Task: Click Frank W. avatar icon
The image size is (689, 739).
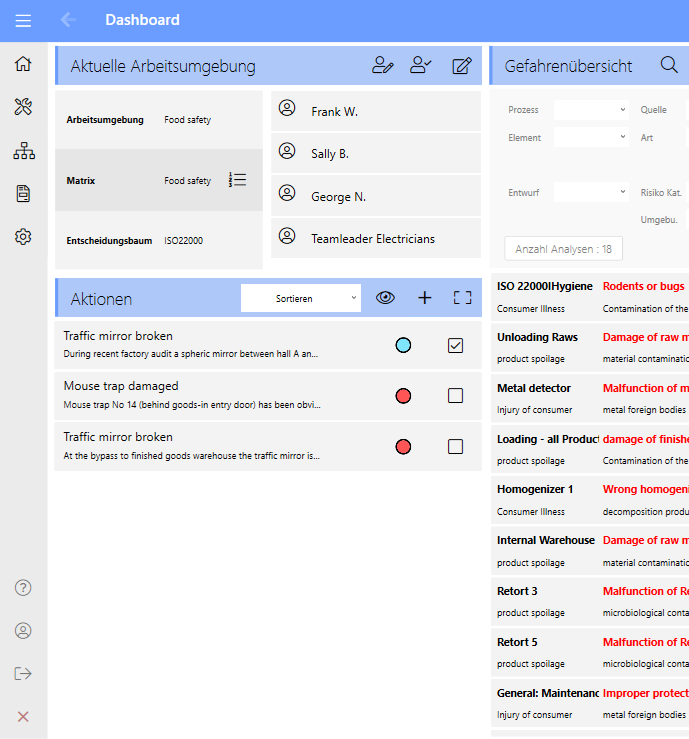Action: pyautogui.click(x=287, y=108)
